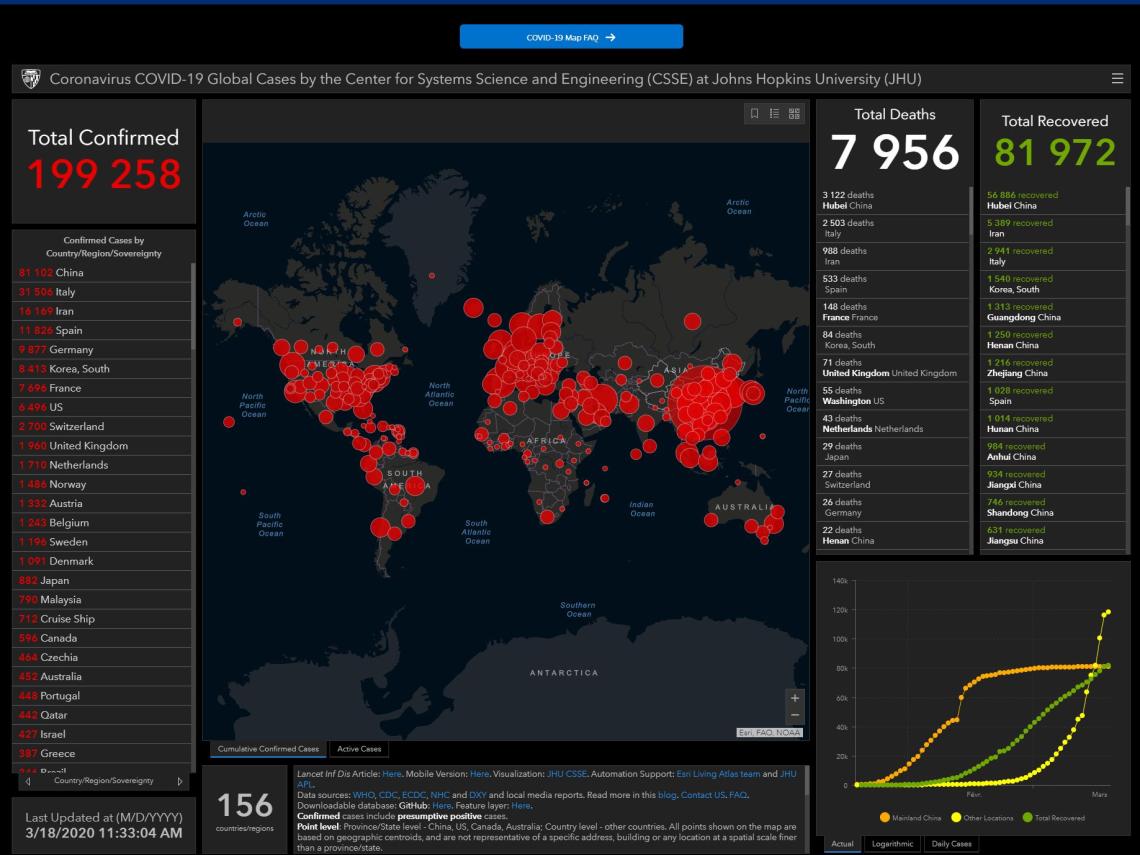Image resolution: width=1140 pixels, height=855 pixels.
Task: Zoom in on the map with plus button
Action: tap(795, 698)
